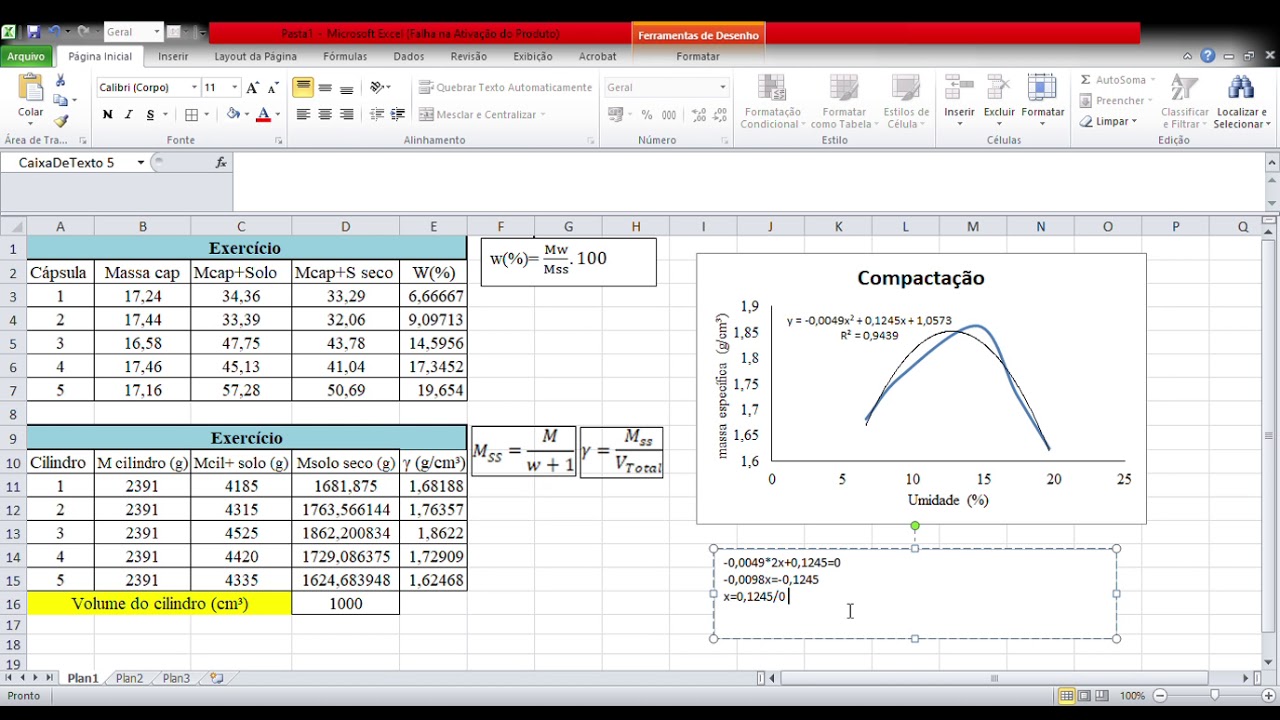
Task: Open Formatar como Tabela gallery
Action: pos(843,102)
